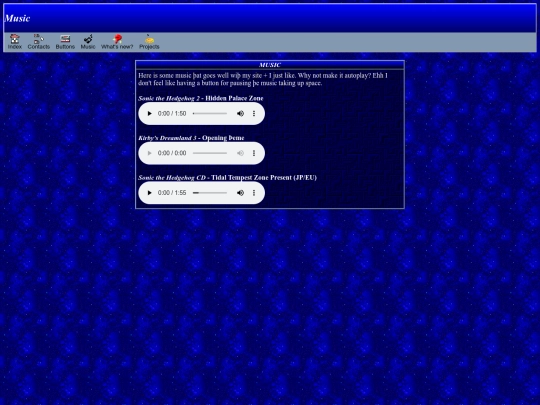Image resolution: width=540 pixels, height=405 pixels.
Task: Click the 0:00 / 0:00 time display
Action: pos(172,153)
